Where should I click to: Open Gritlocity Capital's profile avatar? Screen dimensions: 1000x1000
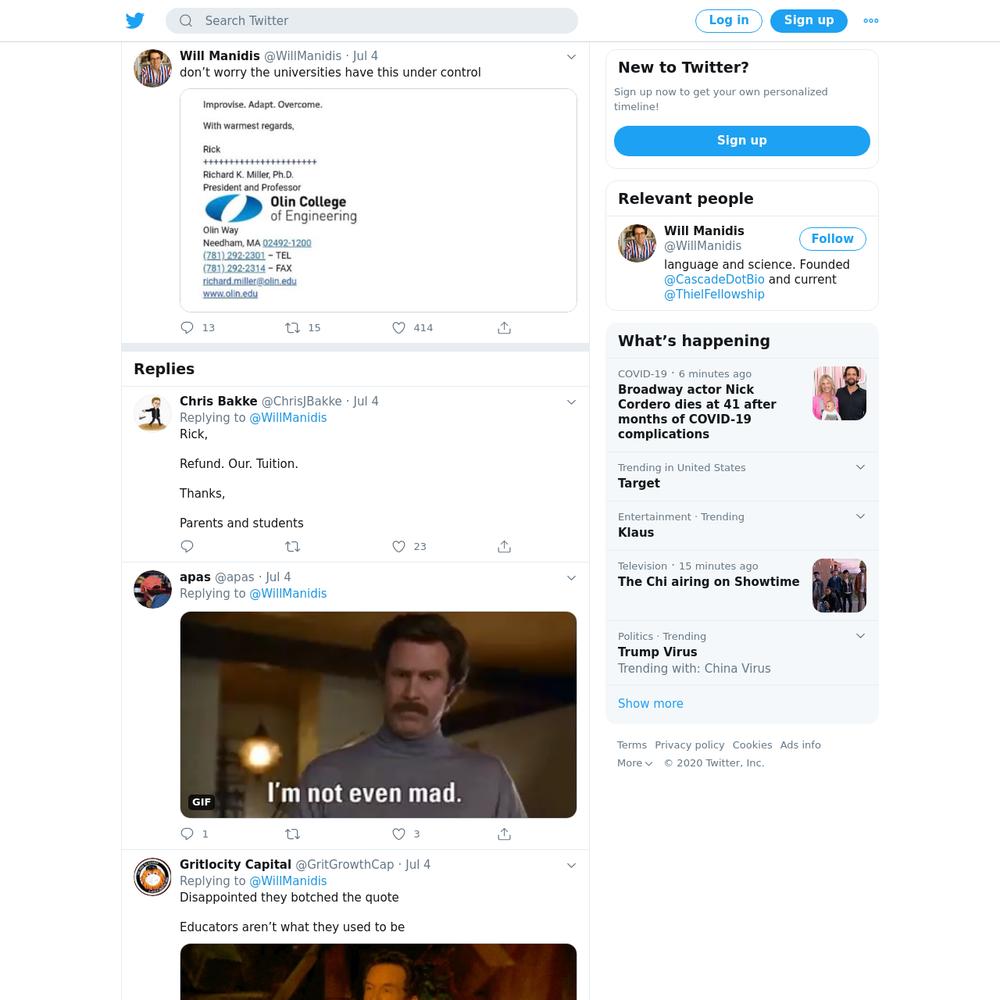click(x=152, y=877)
